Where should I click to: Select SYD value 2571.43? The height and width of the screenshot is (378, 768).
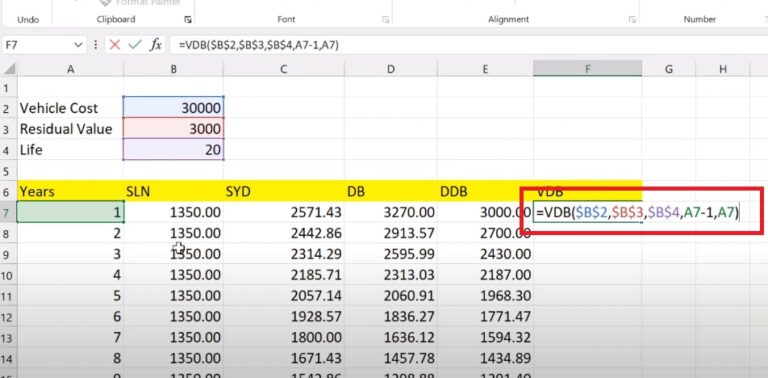coord(284,213)
